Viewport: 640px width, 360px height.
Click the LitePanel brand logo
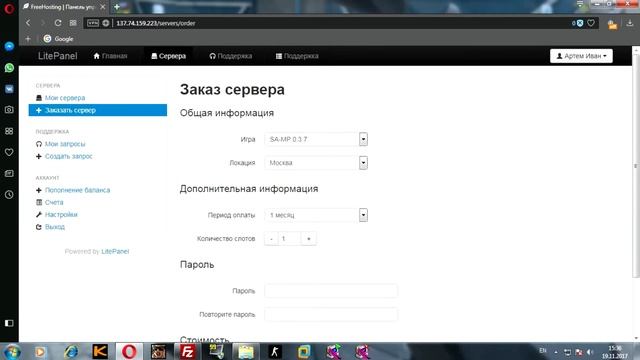58,56
